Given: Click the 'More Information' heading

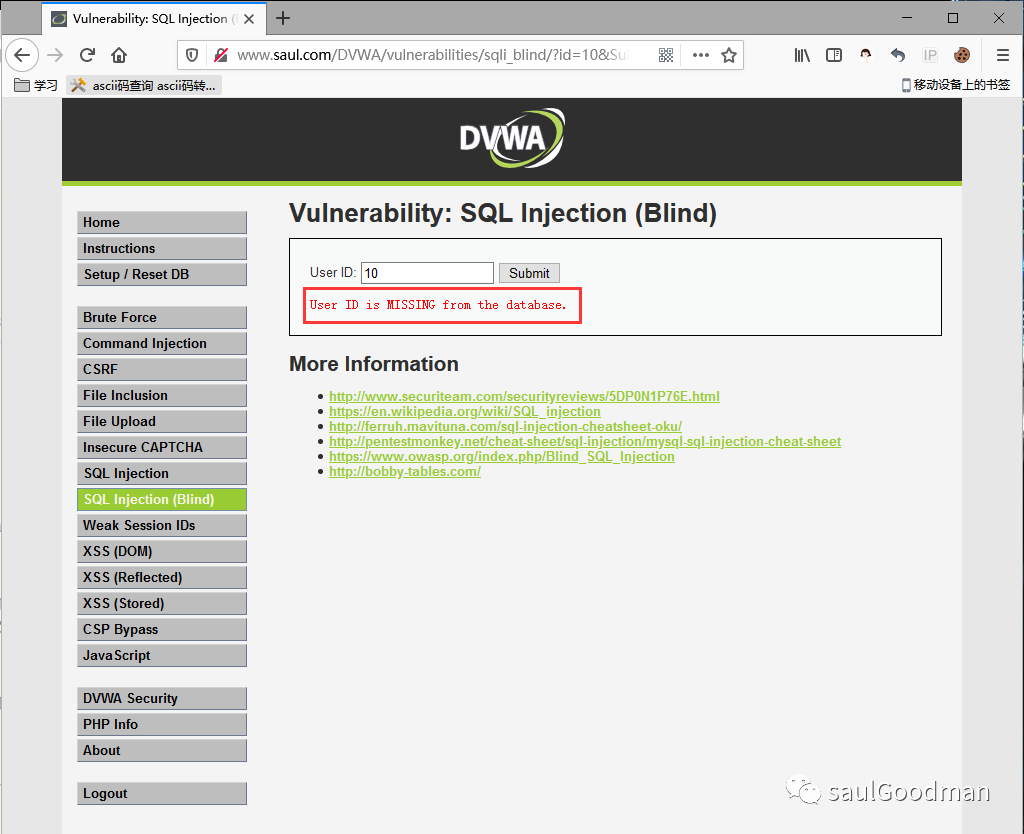Looking at the screenshot, I should click(374, 364).
